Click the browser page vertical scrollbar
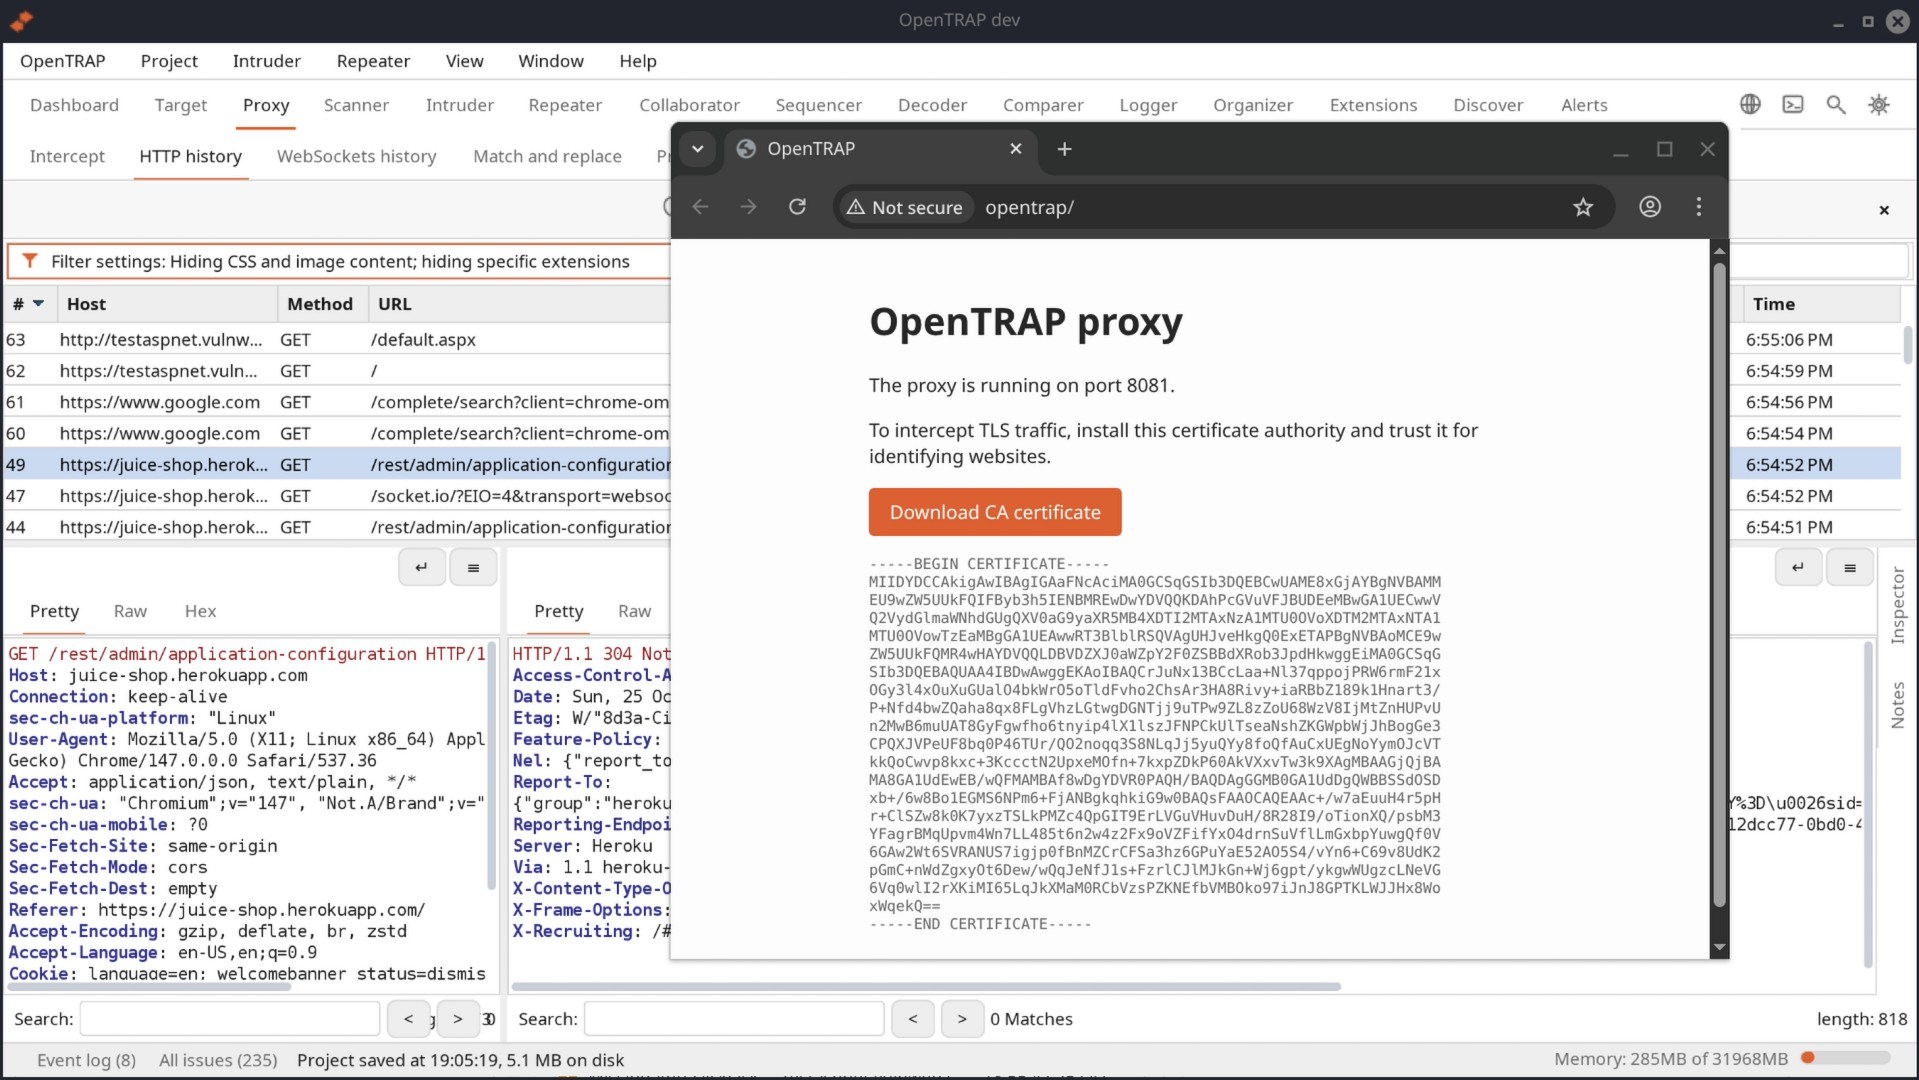This screenshot has width=1919, height=1080. point(1720,585)
